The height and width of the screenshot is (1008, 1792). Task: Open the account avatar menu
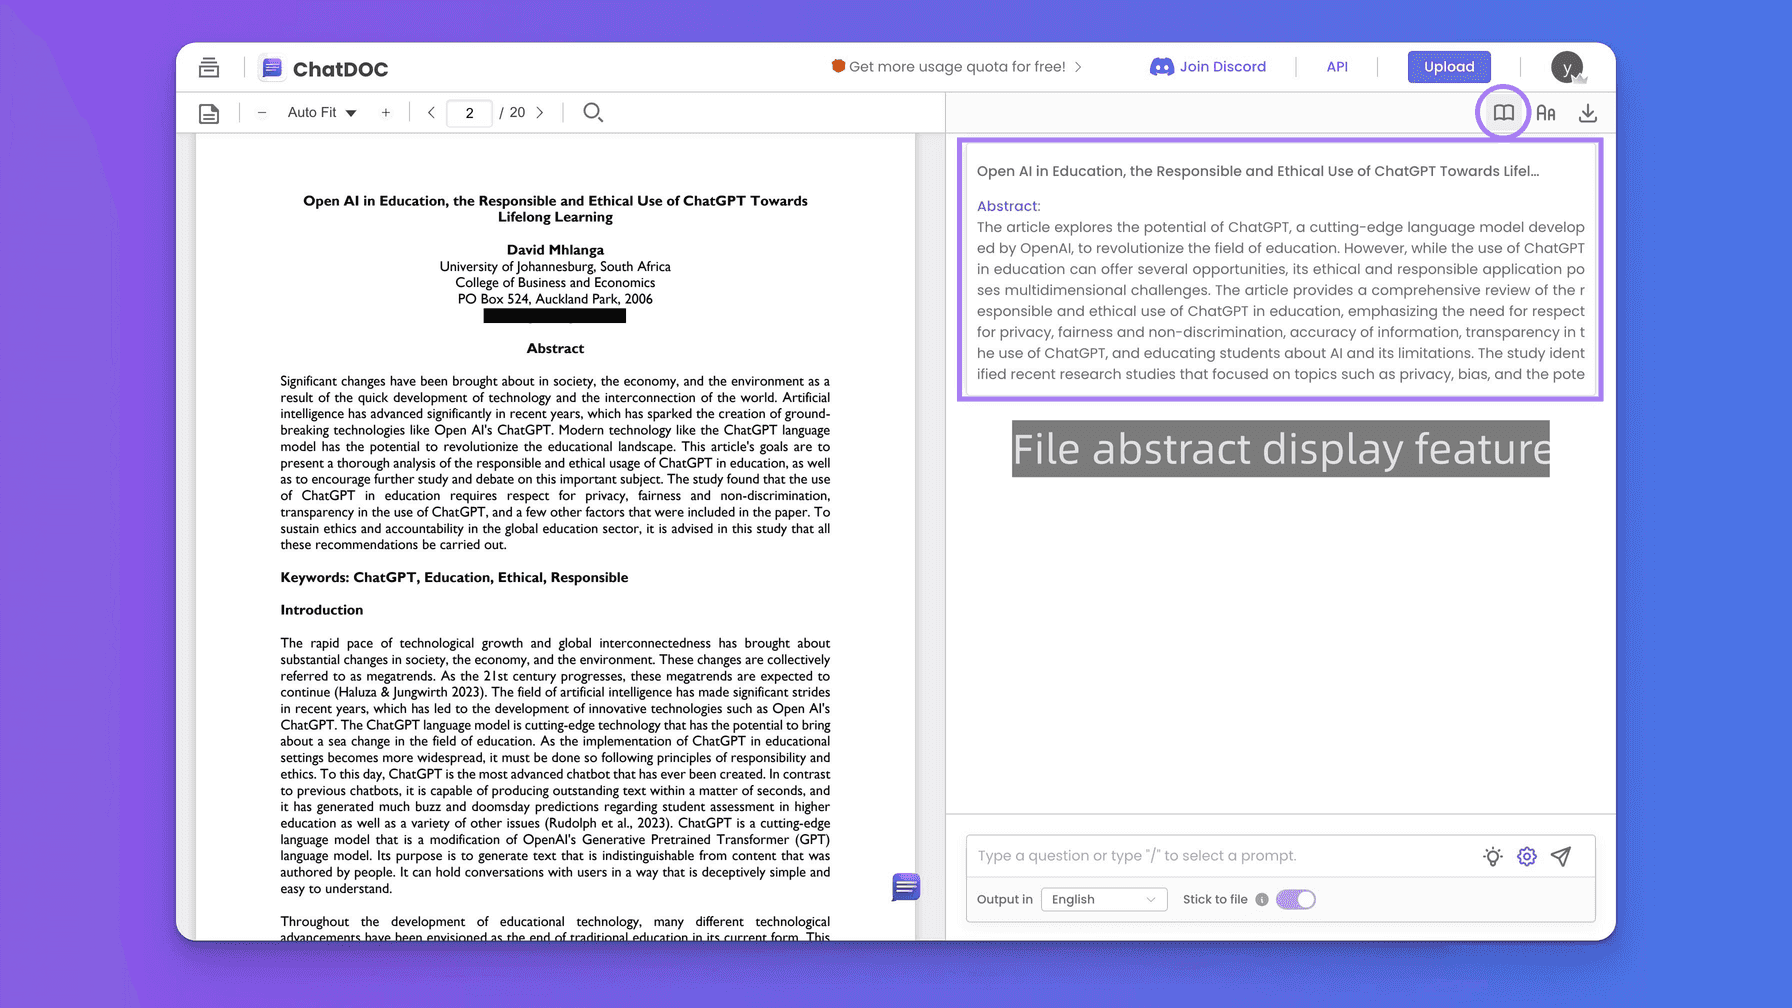pos(1567,66)
